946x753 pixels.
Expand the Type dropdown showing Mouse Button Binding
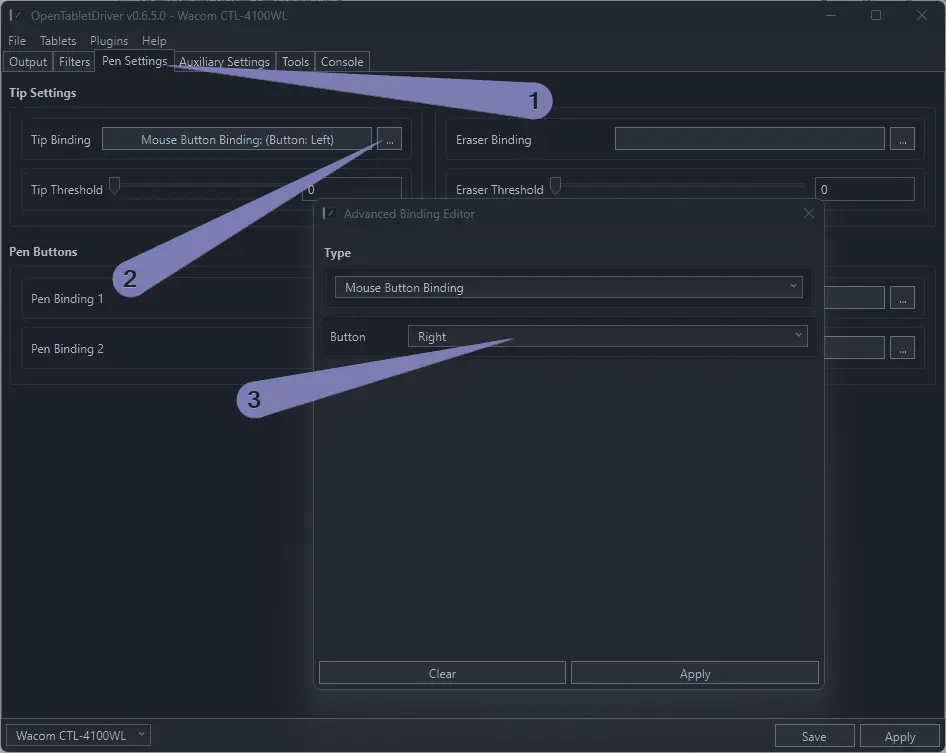tap(568, 287)
